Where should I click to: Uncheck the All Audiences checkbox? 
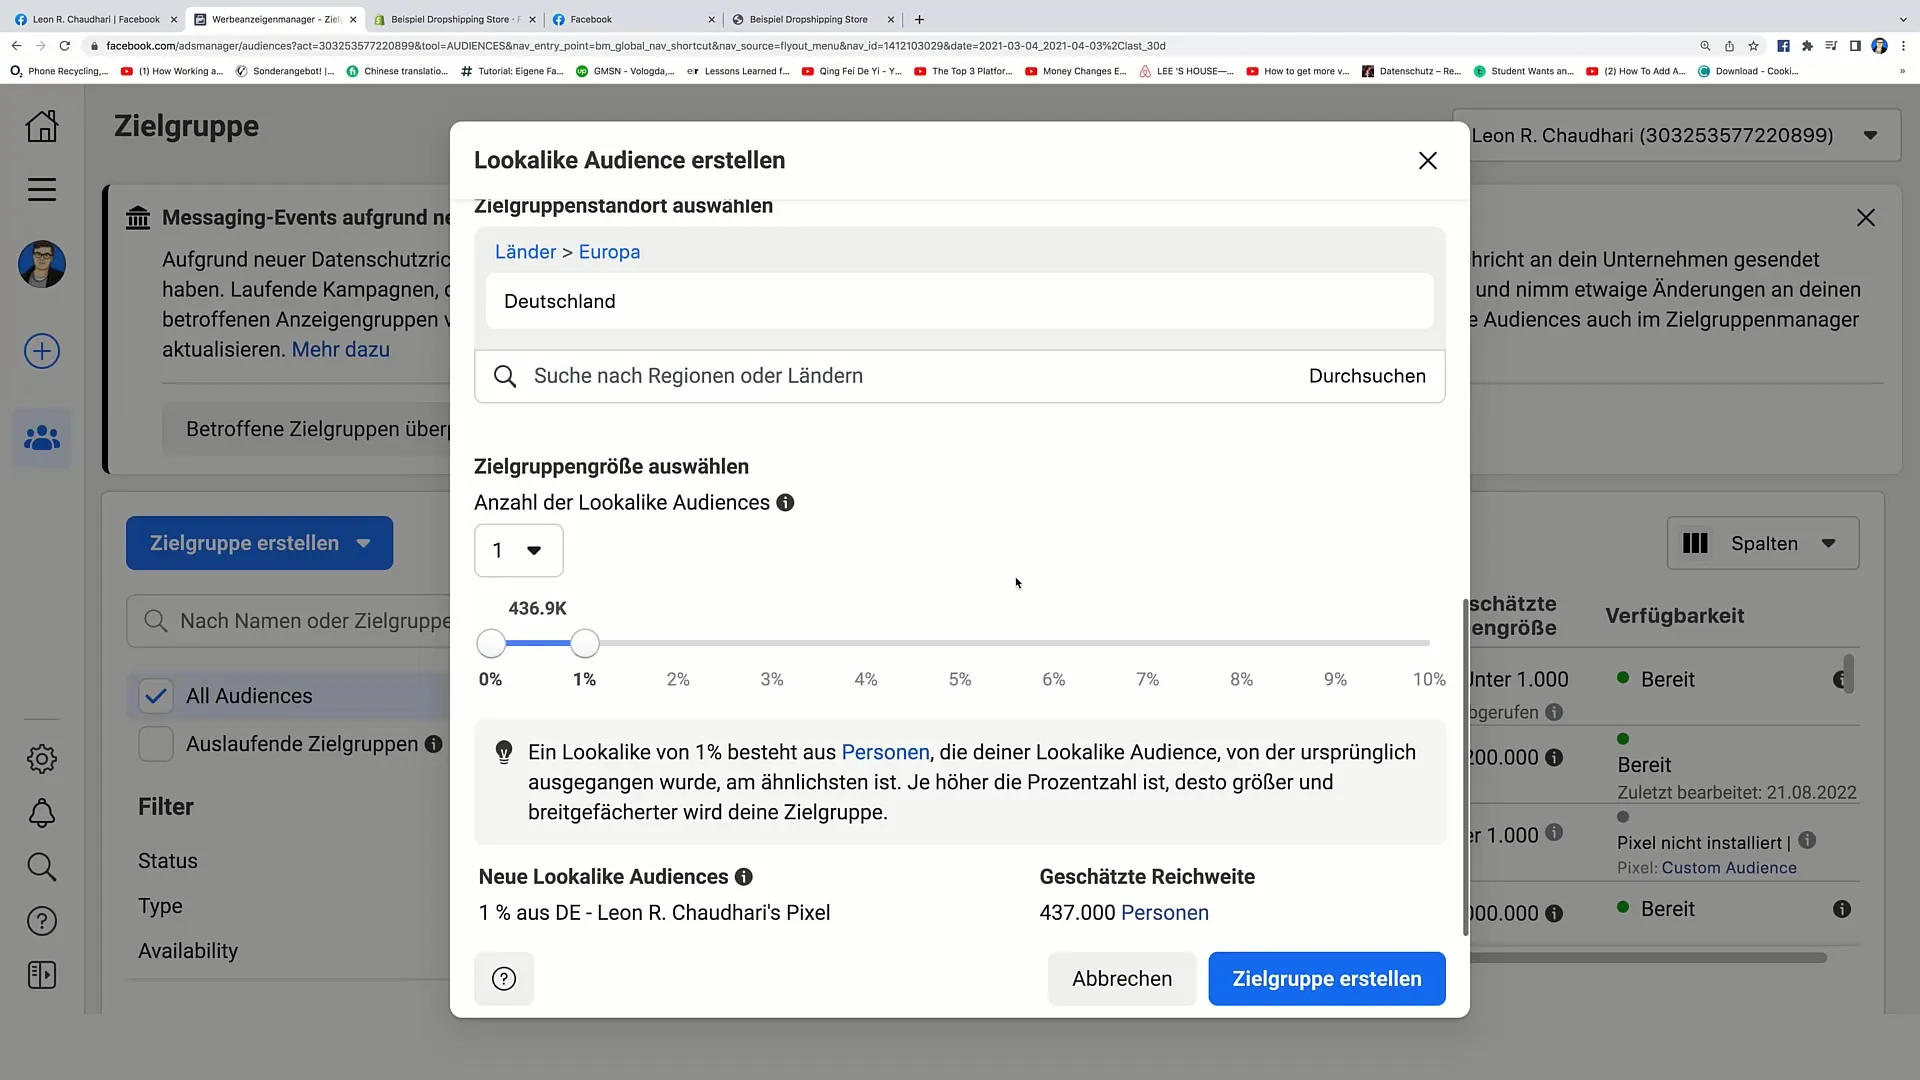pyautogui.click(x=156, y=696)
